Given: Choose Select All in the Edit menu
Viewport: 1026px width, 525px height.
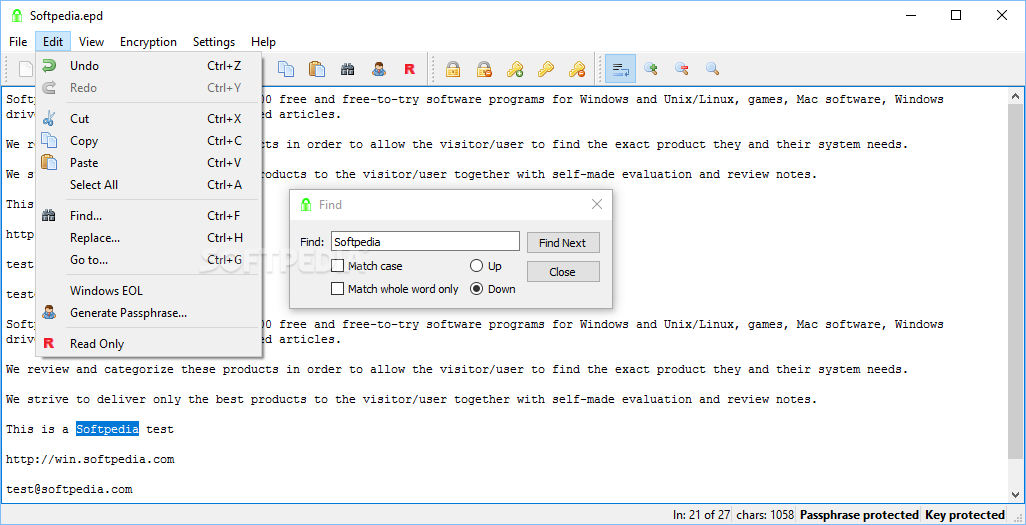Looking at the screenshot, I should (x=149, y=185).
